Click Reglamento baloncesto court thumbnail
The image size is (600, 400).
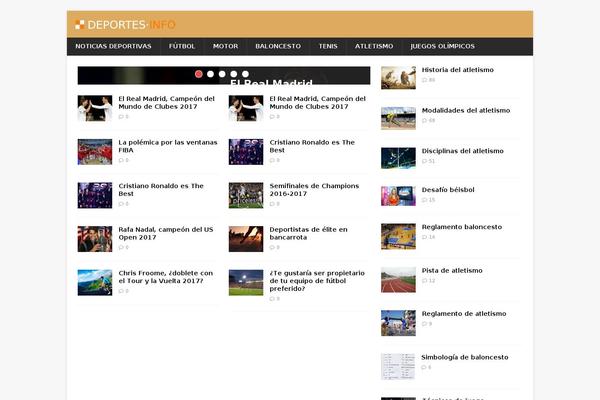(x=398, y=237)
